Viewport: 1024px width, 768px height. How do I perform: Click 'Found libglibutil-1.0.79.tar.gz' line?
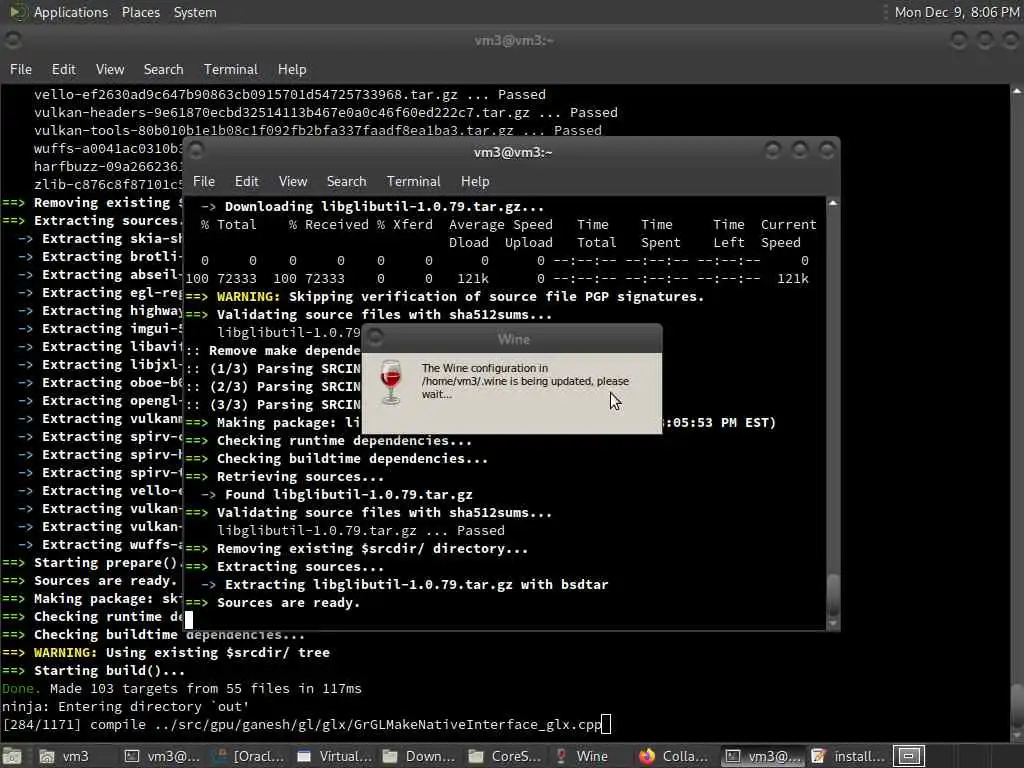[348, 494]
